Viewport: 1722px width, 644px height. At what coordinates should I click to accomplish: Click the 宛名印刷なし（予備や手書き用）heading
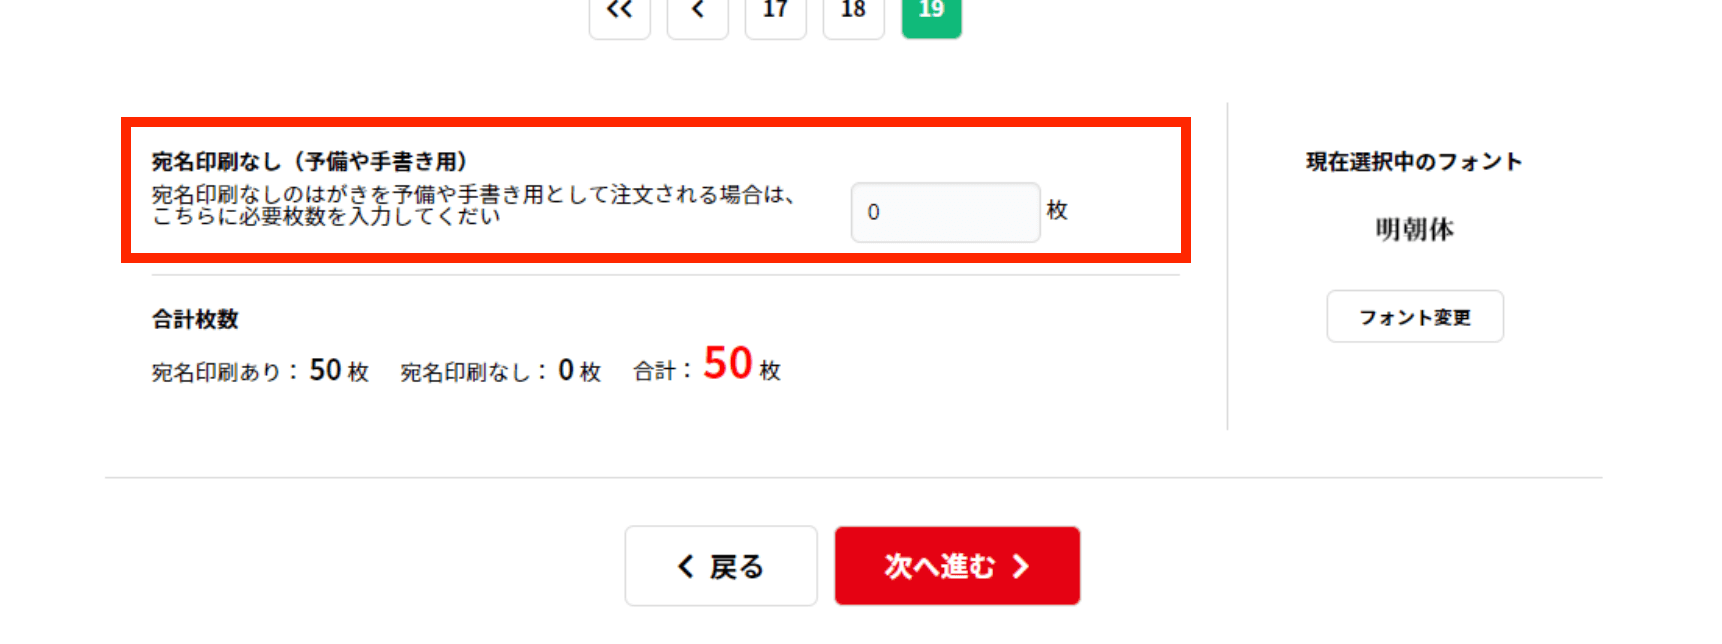(x=310, y=162)
